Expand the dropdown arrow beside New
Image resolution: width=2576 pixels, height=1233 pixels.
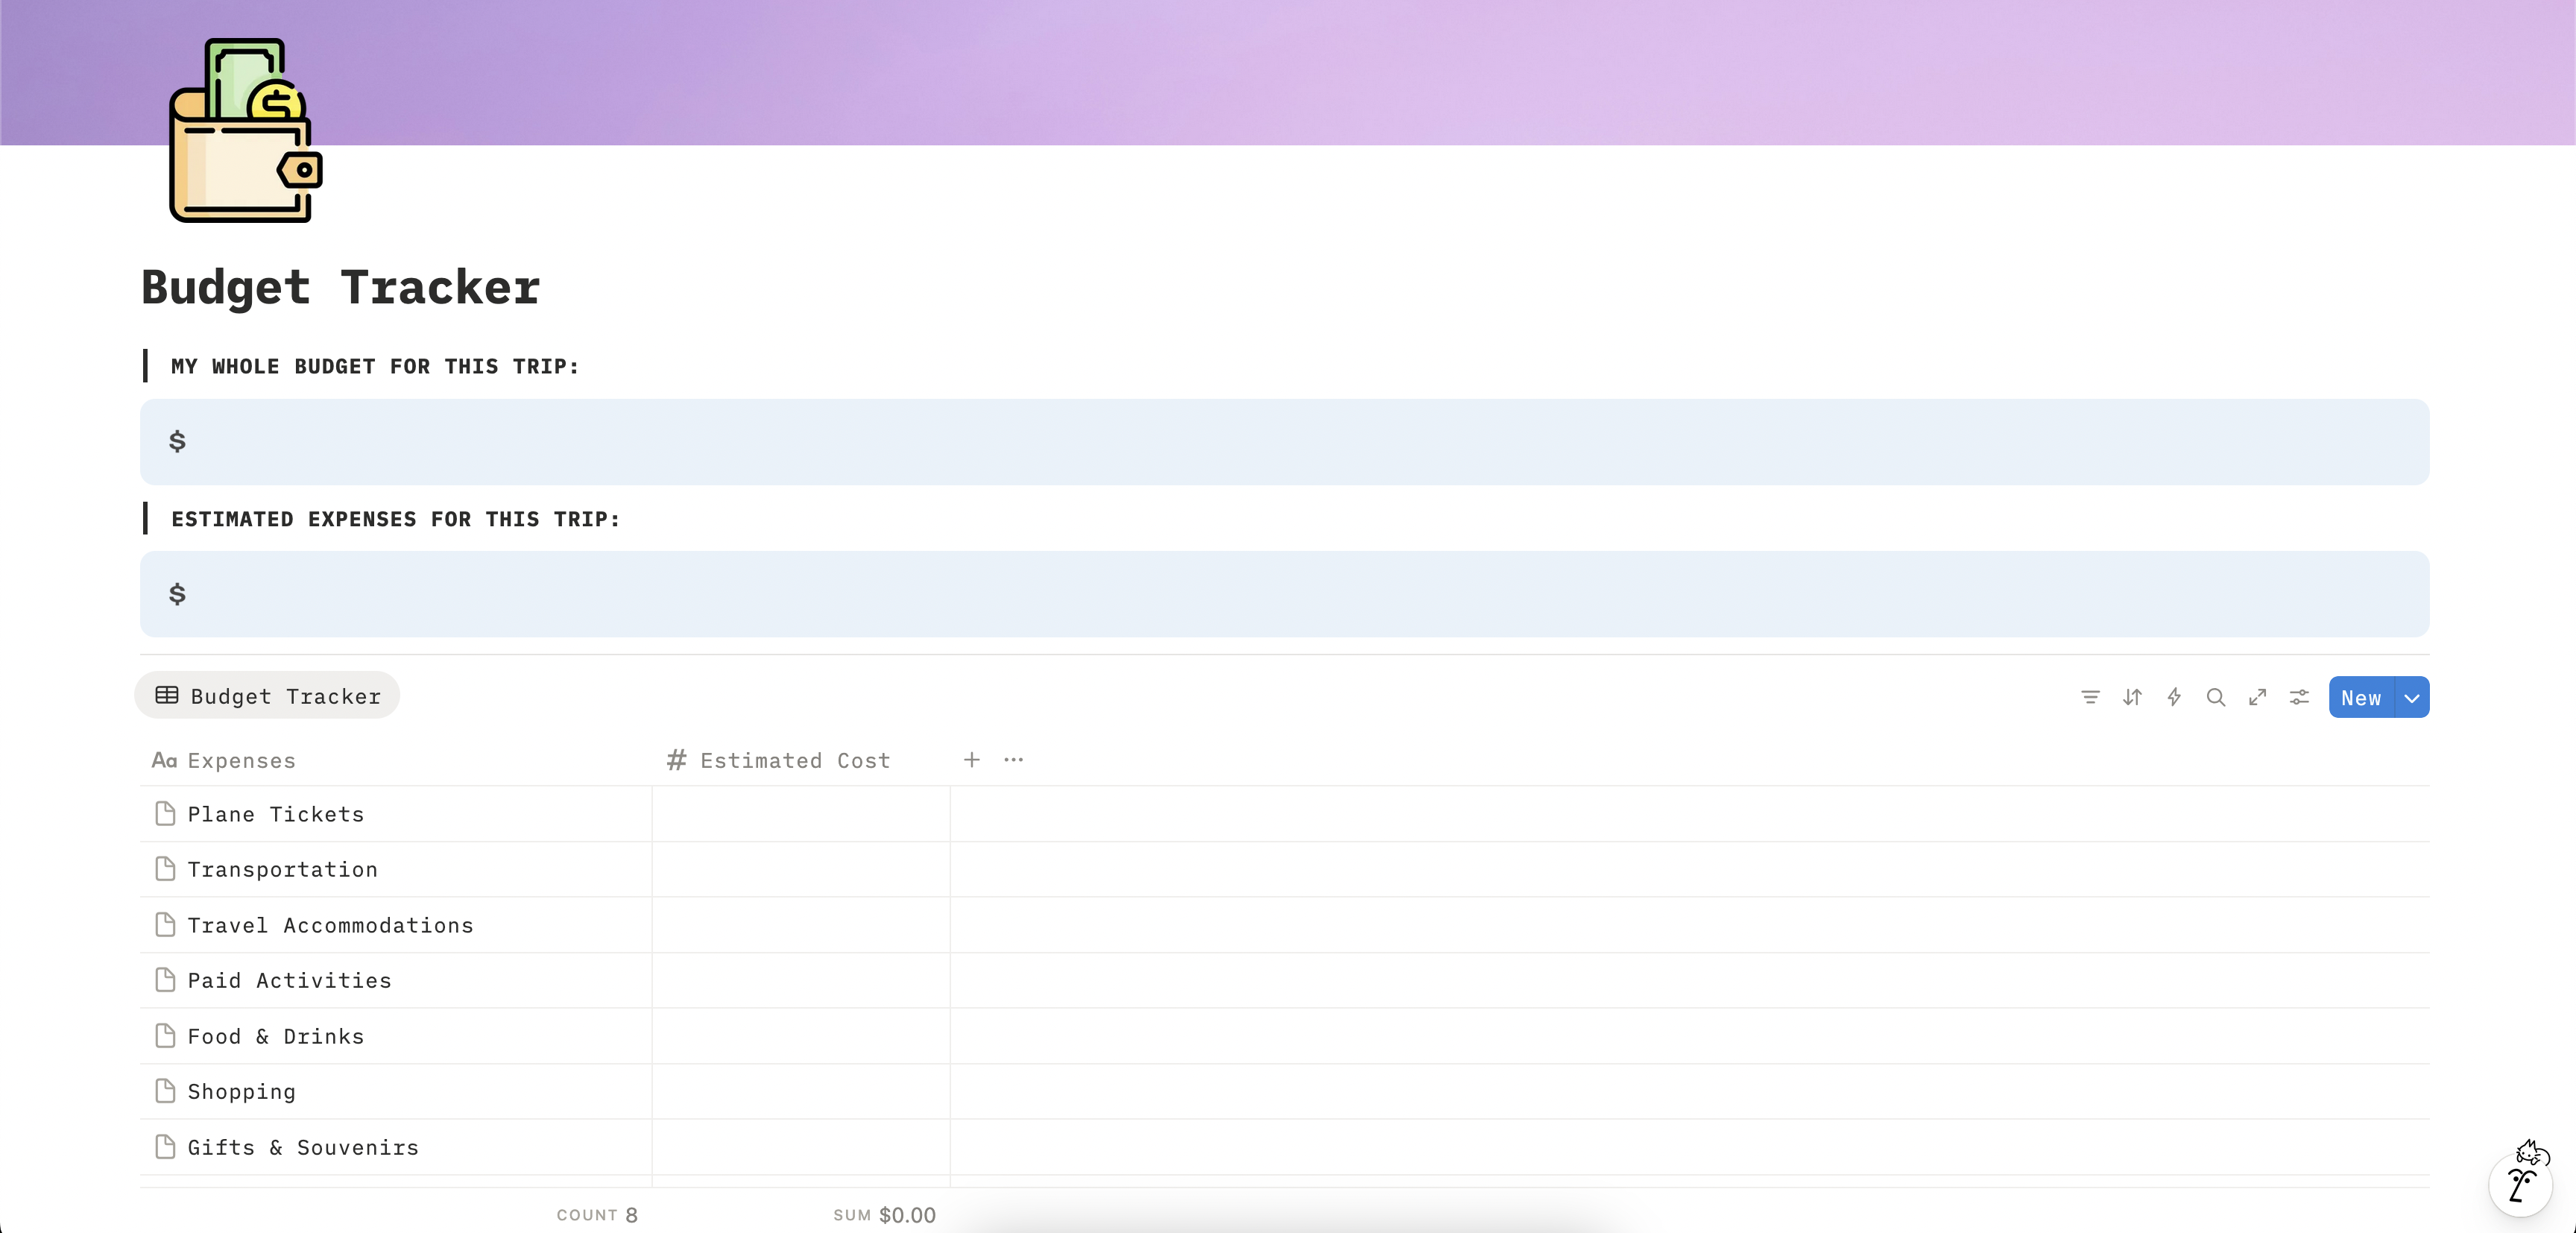point(2412,698)
